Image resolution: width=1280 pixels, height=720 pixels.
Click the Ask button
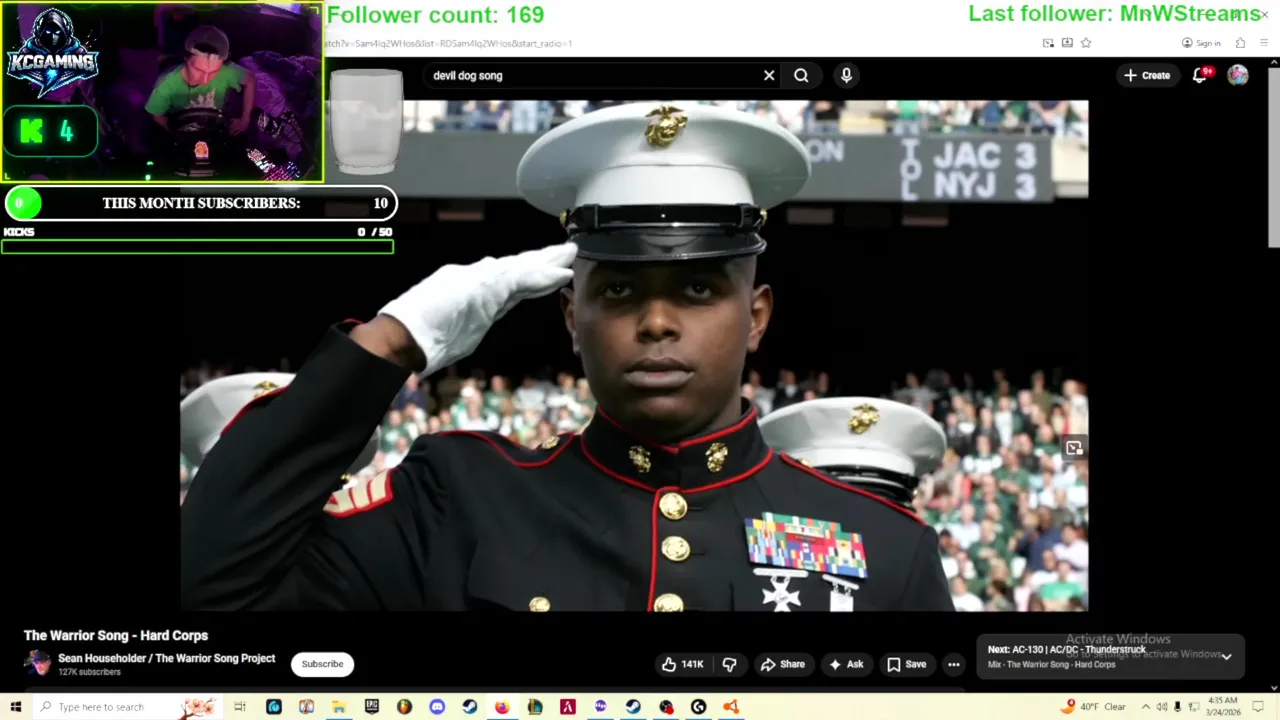846,664
